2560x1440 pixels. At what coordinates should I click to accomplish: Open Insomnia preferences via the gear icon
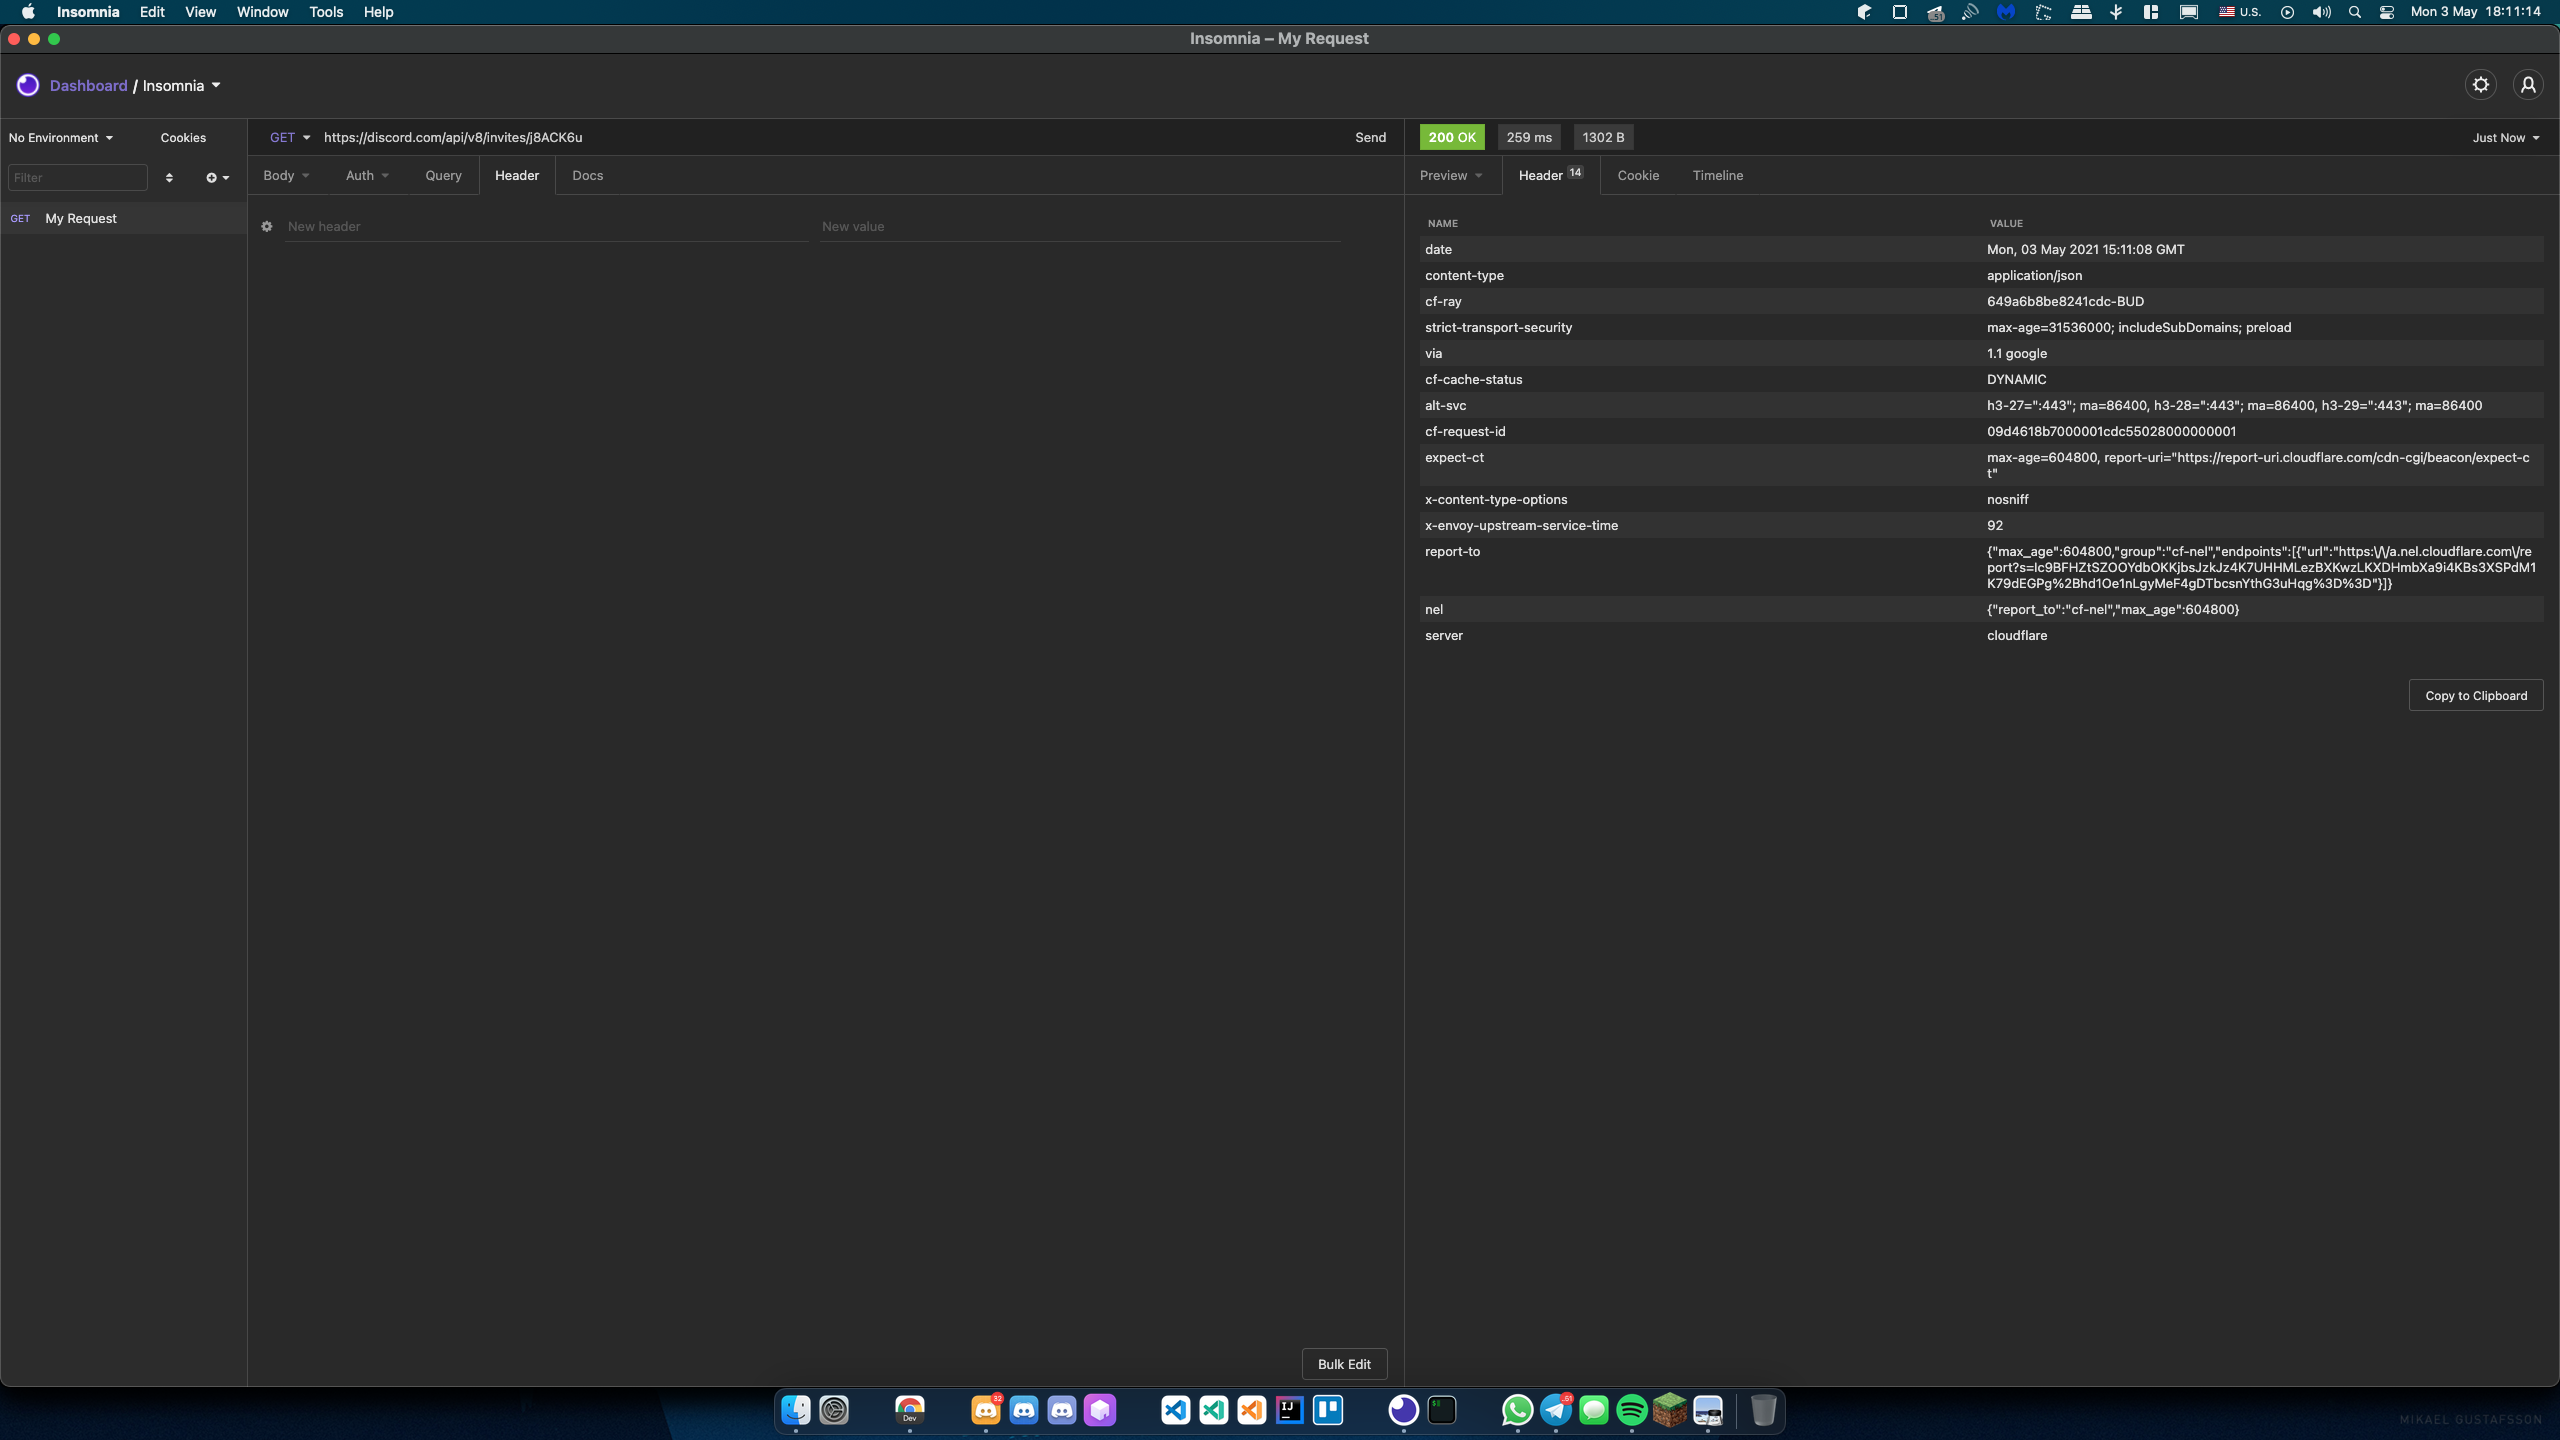(x=2480, y=84)
